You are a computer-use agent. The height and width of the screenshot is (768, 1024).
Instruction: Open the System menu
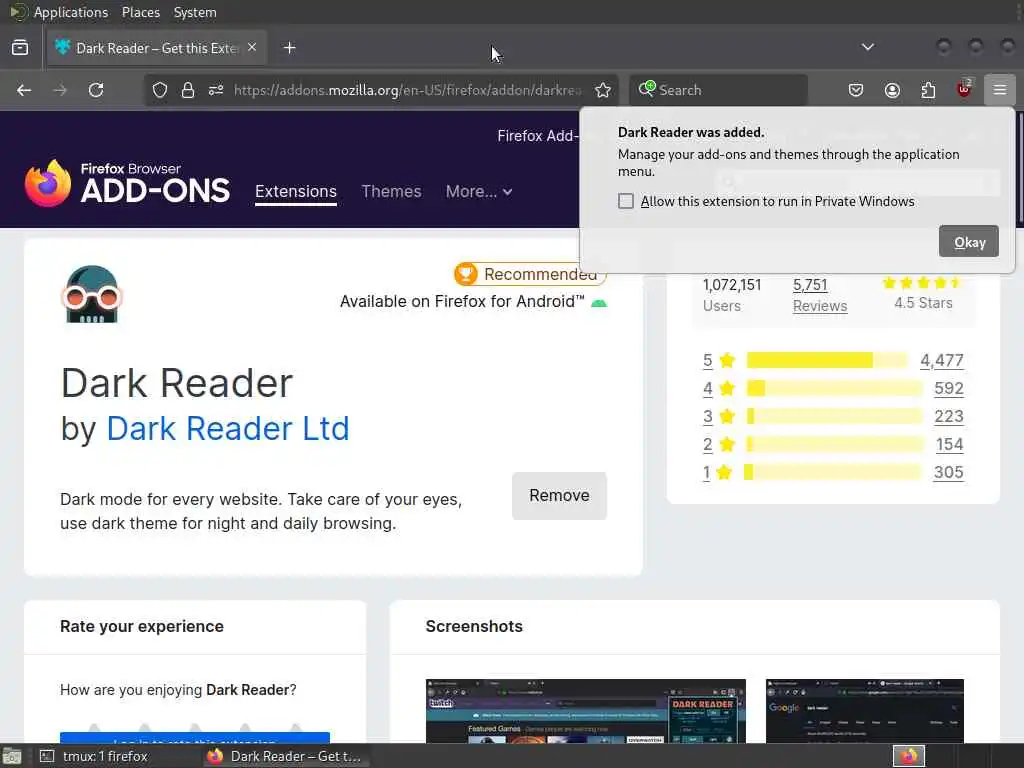pos(195,12)
